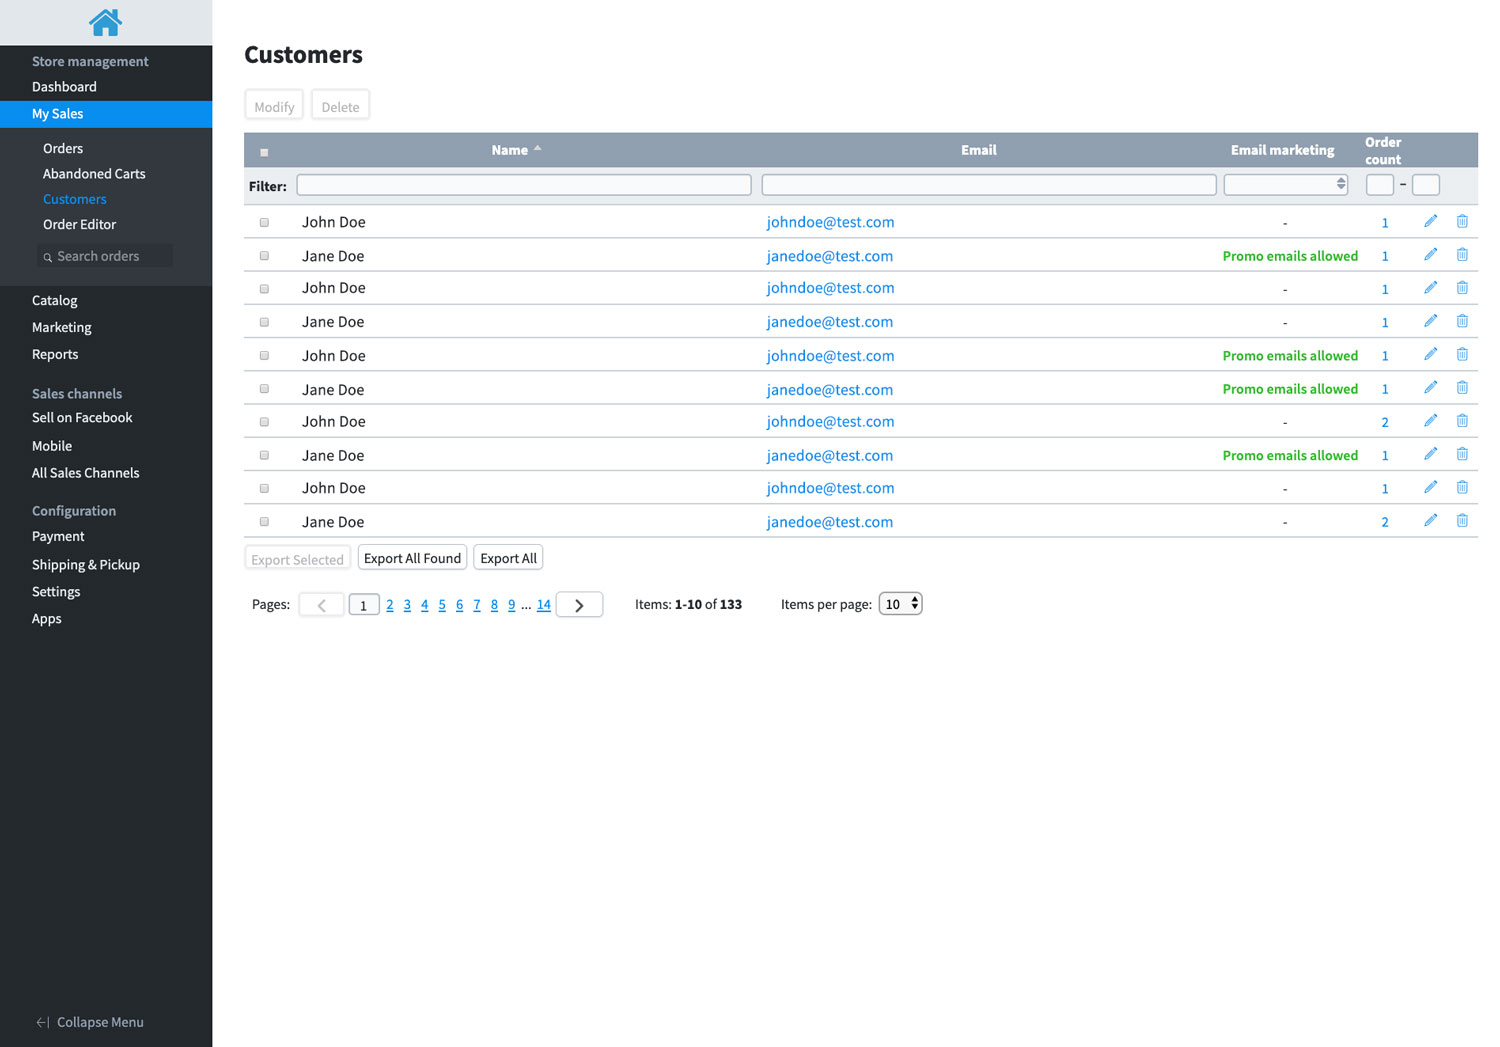Click the home icon in the sidebar header
Image resolution: width=1500 pixels, height=1047 pixels.
105,22
